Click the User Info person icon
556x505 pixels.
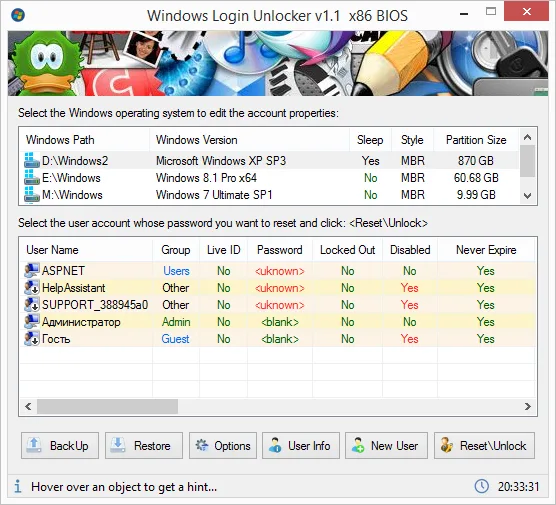(275, 445)
